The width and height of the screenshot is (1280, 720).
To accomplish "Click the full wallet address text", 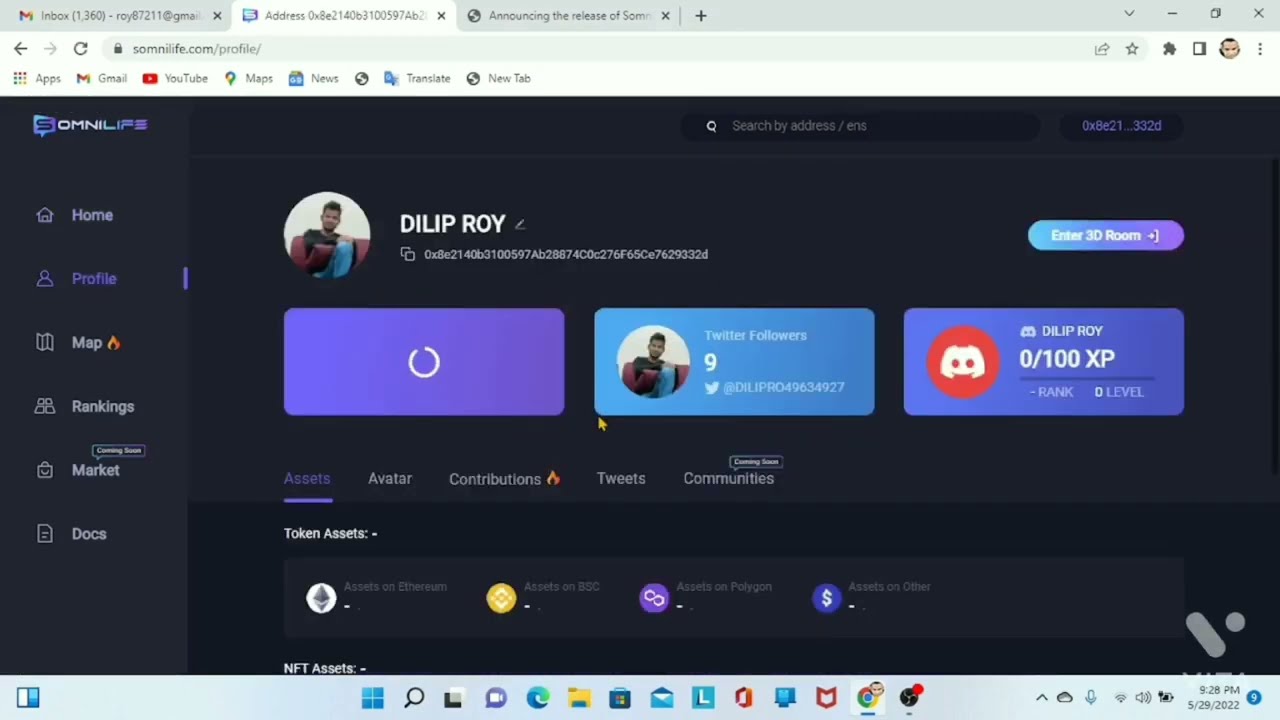I will pyautogui.click(x=566, y=254).
